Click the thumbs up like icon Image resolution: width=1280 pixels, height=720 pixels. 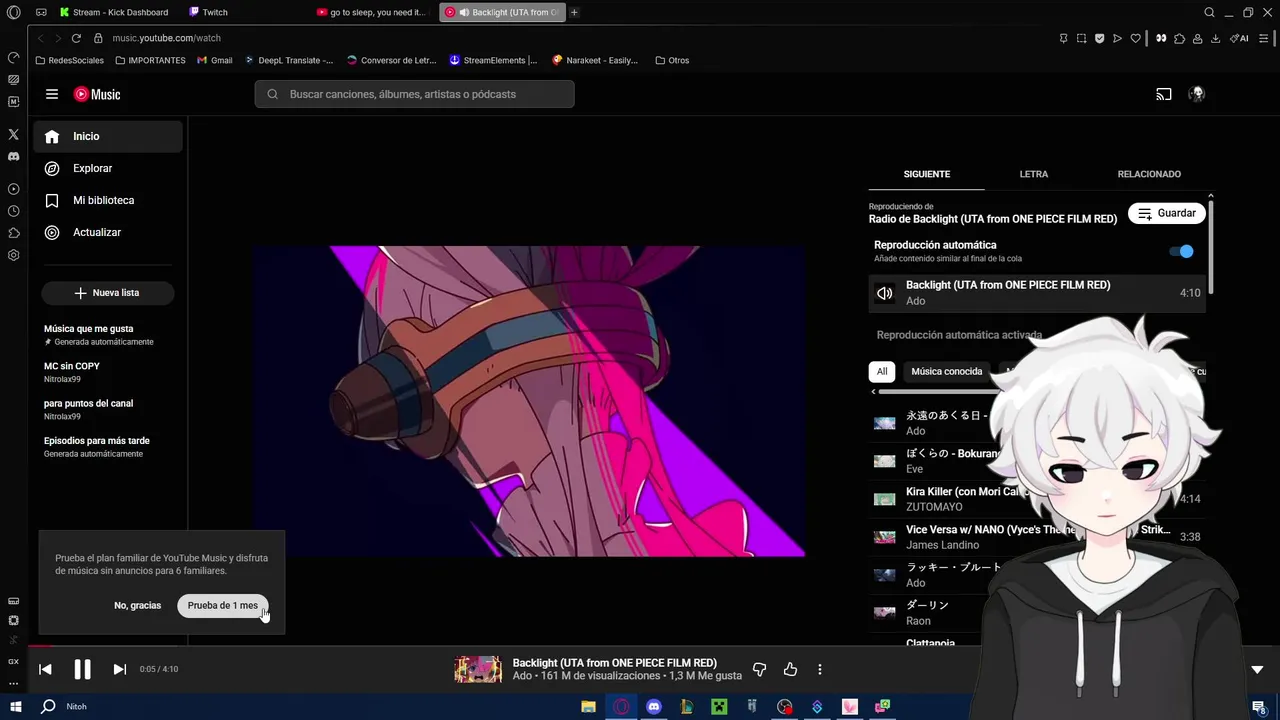click(x=790, y=669)
